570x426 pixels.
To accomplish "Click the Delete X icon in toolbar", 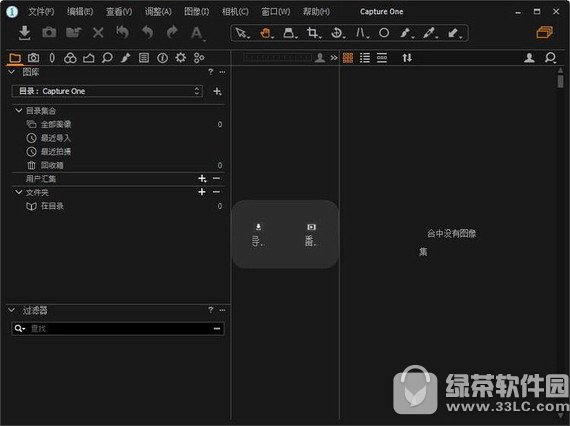I will tap(98, 33).
